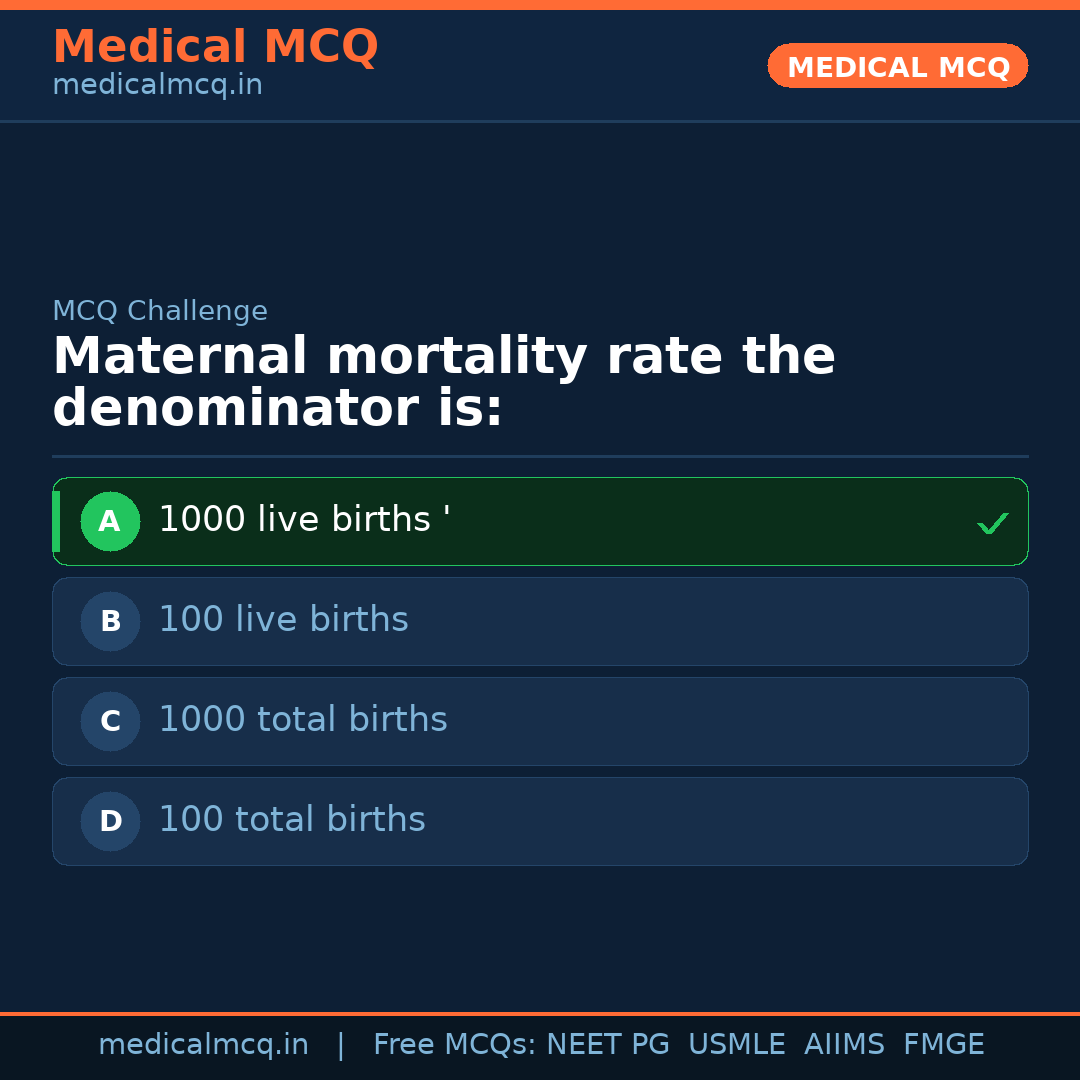1080x1080 pixels.
Task: Click the maternal mortality question heading
Action: (443, 383)
